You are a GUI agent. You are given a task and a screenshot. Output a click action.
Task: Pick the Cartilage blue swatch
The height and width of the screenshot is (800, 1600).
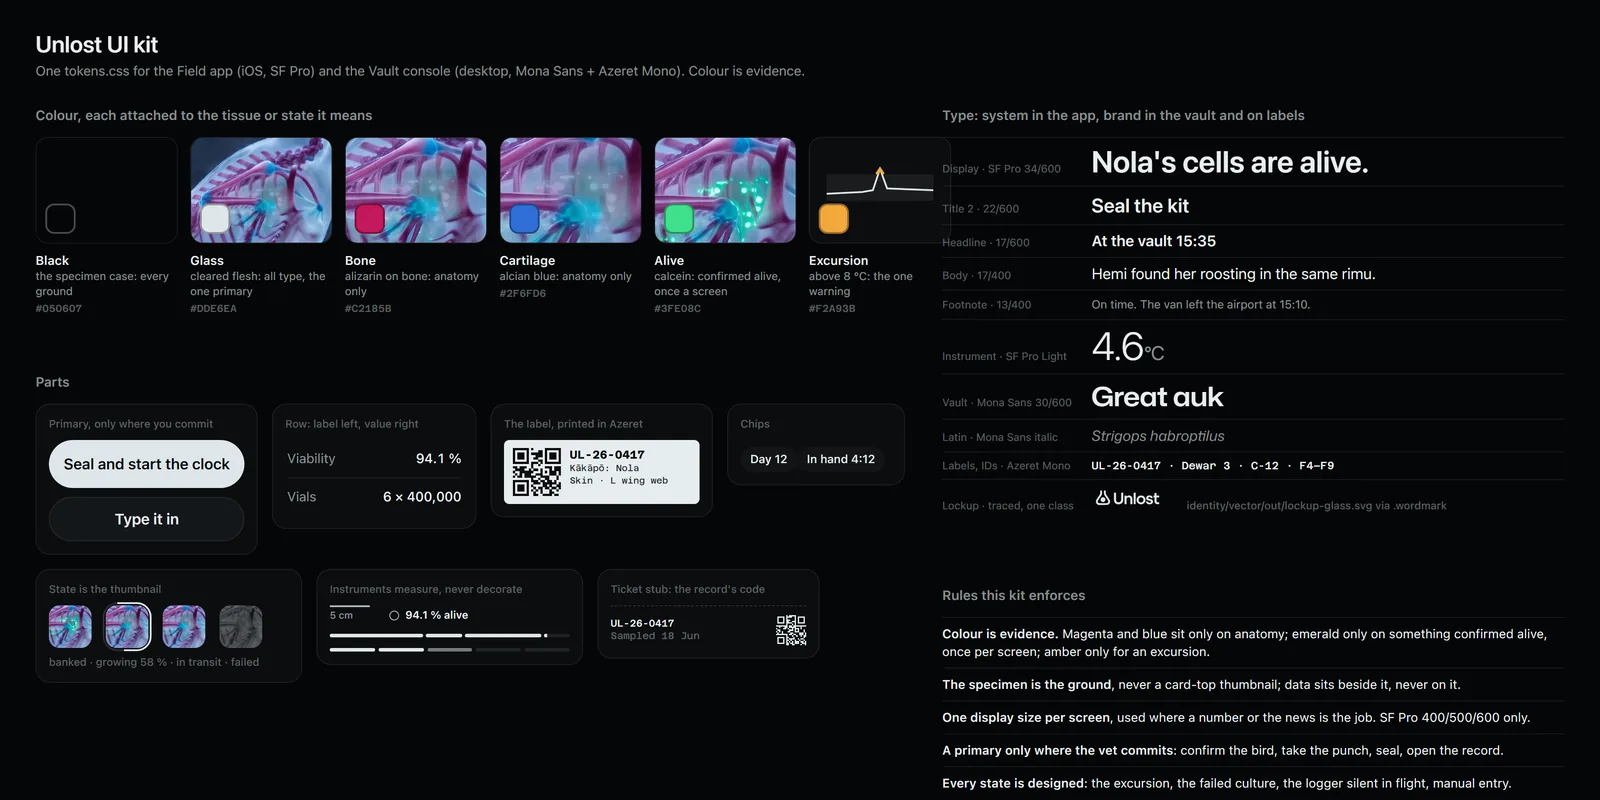(524, 218)
